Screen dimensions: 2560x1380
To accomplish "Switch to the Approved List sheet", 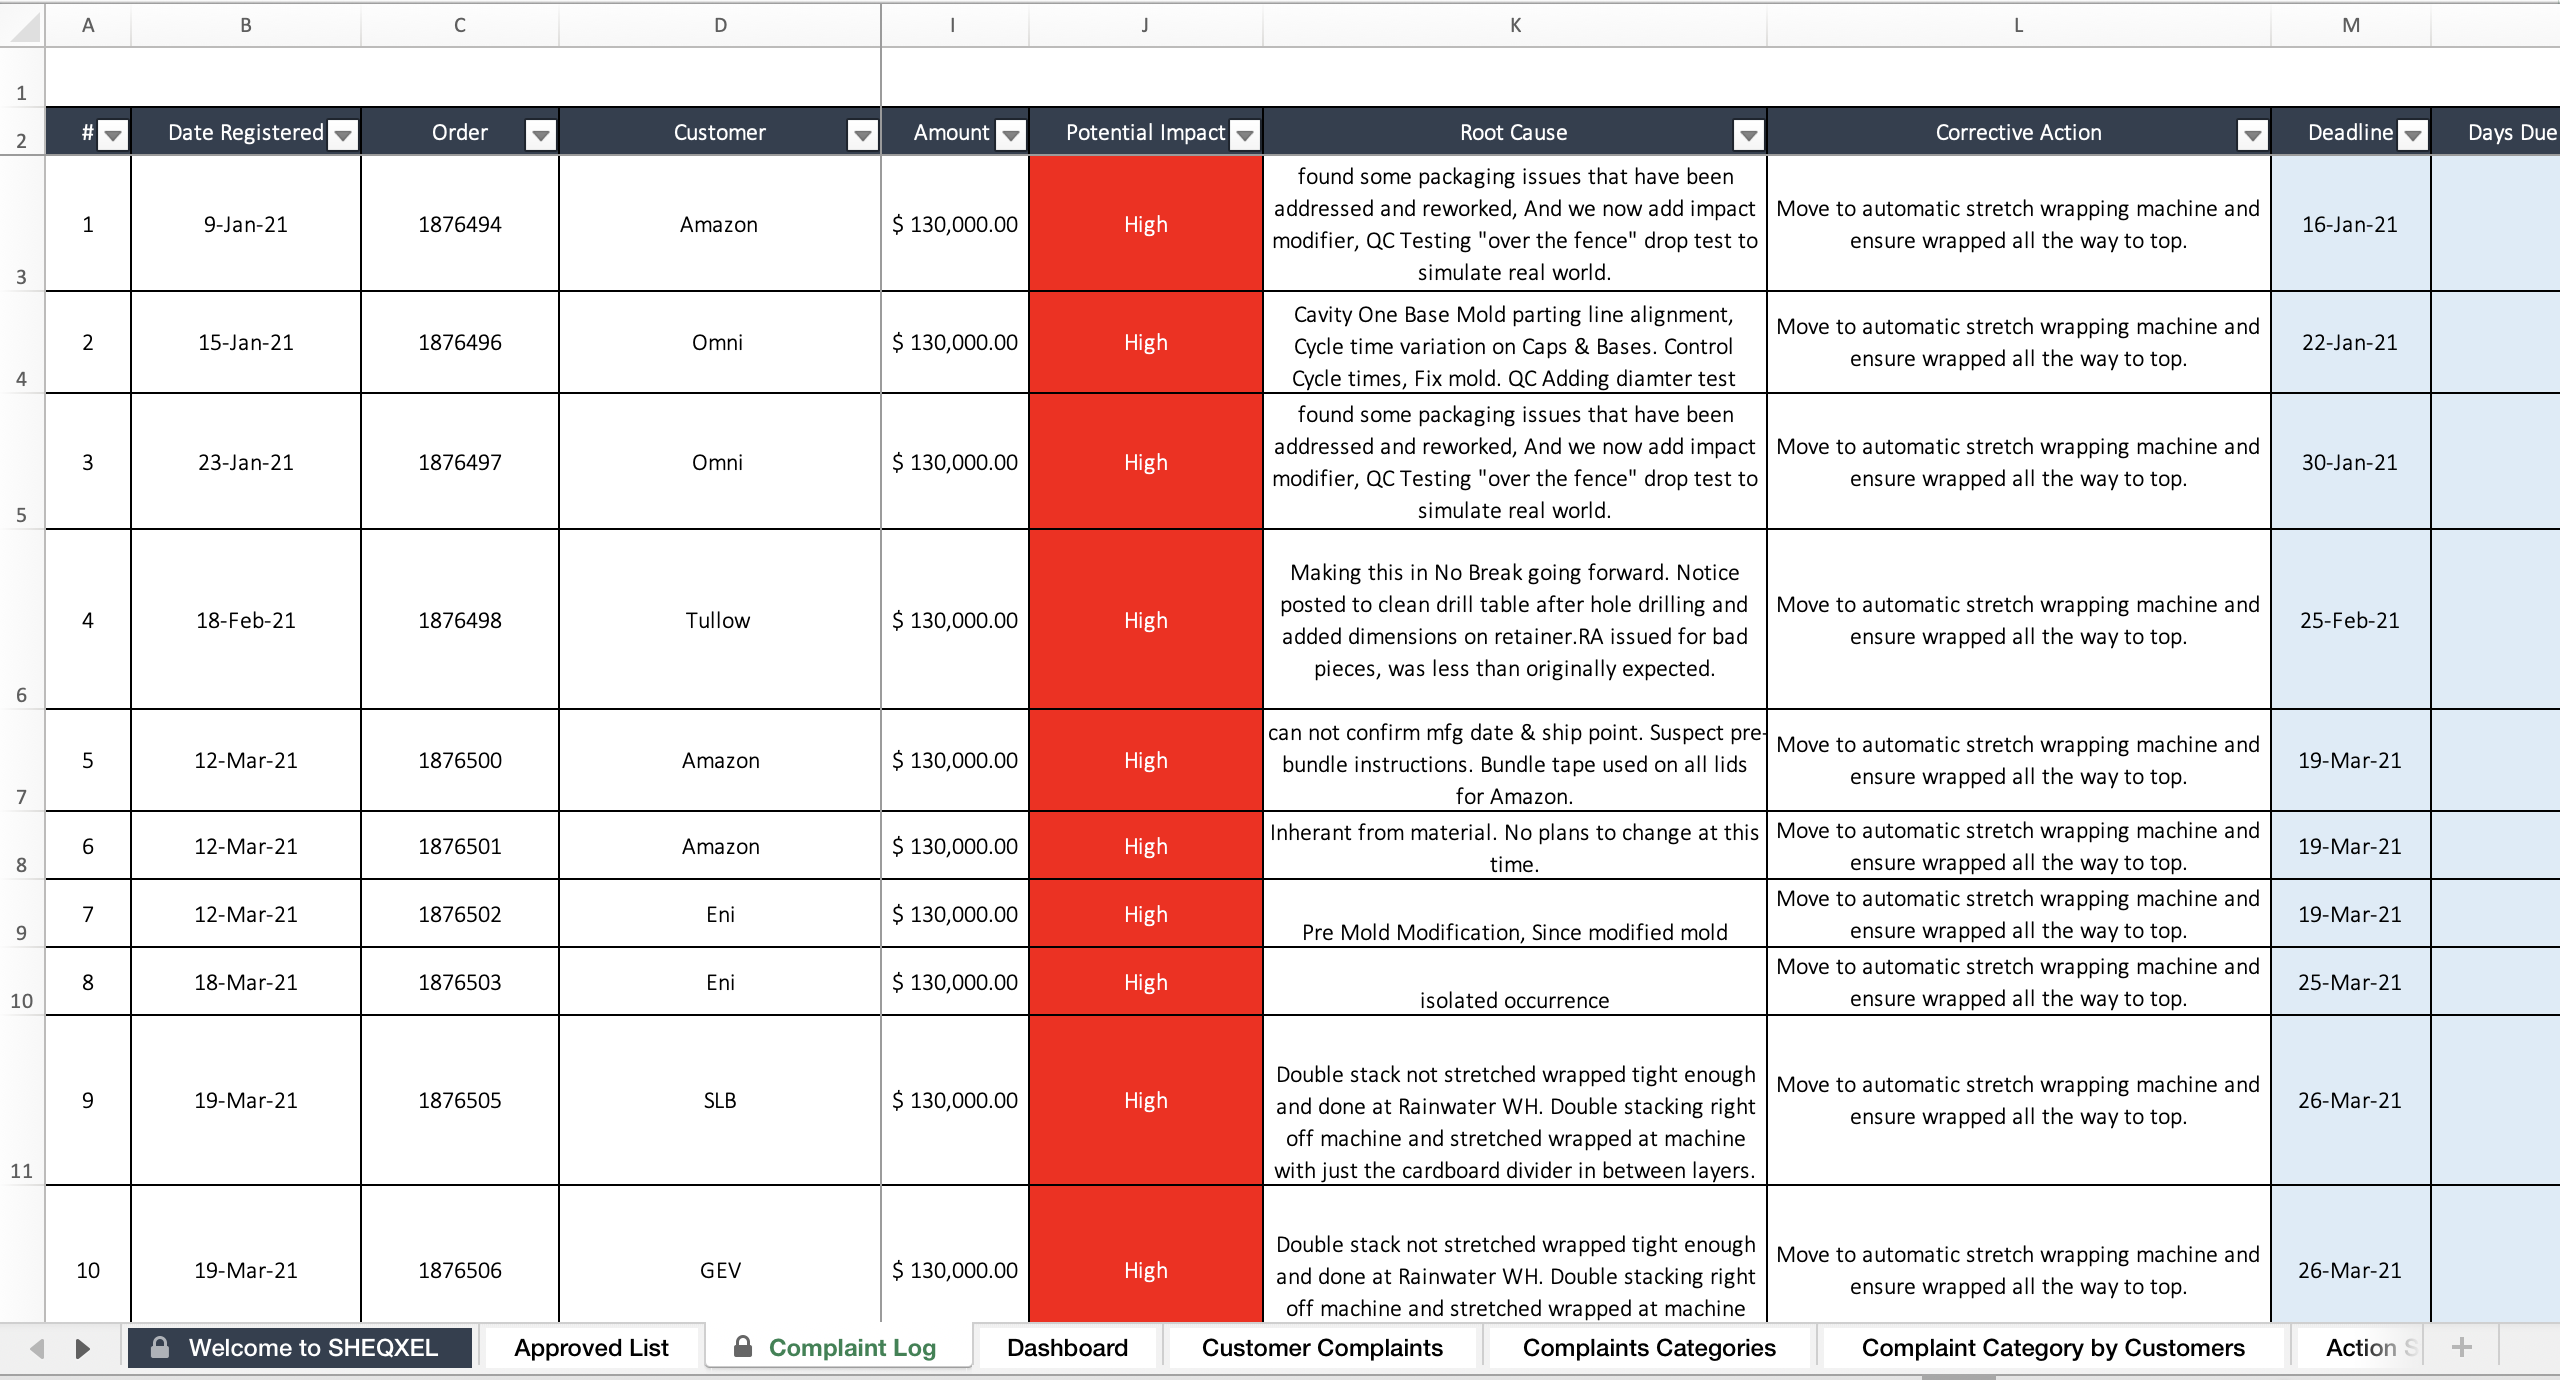I will coord(591,1347).
